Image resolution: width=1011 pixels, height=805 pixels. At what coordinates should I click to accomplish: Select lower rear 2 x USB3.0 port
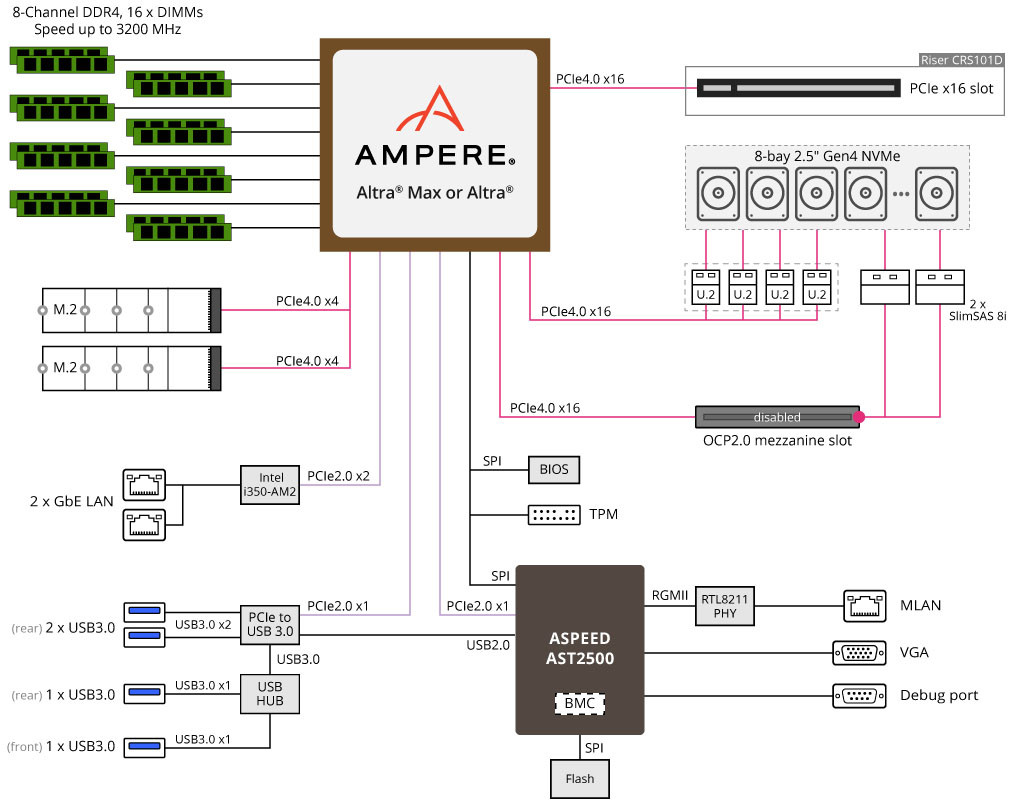(x=144, y=635)
